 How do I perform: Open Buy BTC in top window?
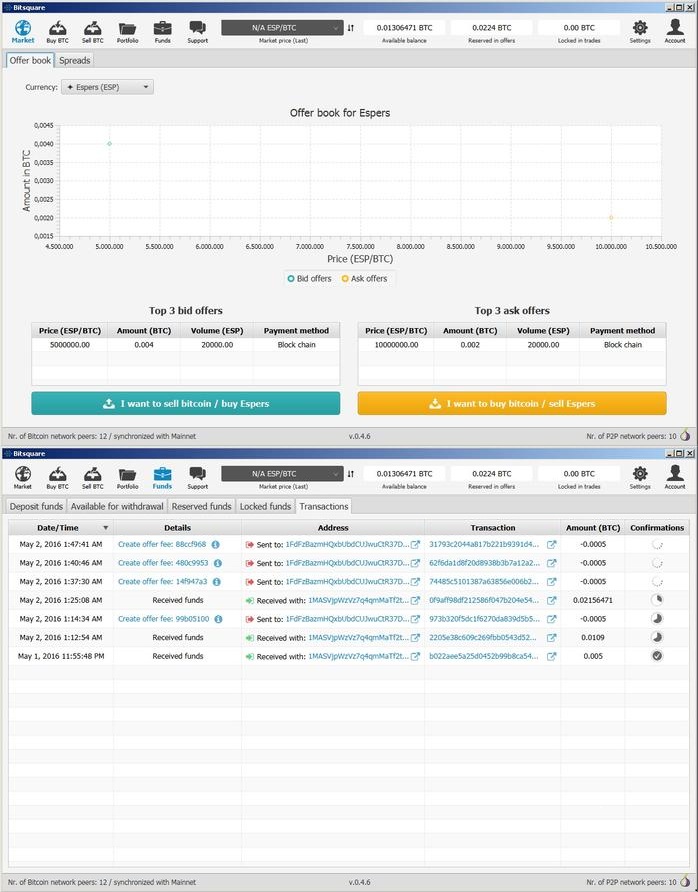click(x=57, y=32)
